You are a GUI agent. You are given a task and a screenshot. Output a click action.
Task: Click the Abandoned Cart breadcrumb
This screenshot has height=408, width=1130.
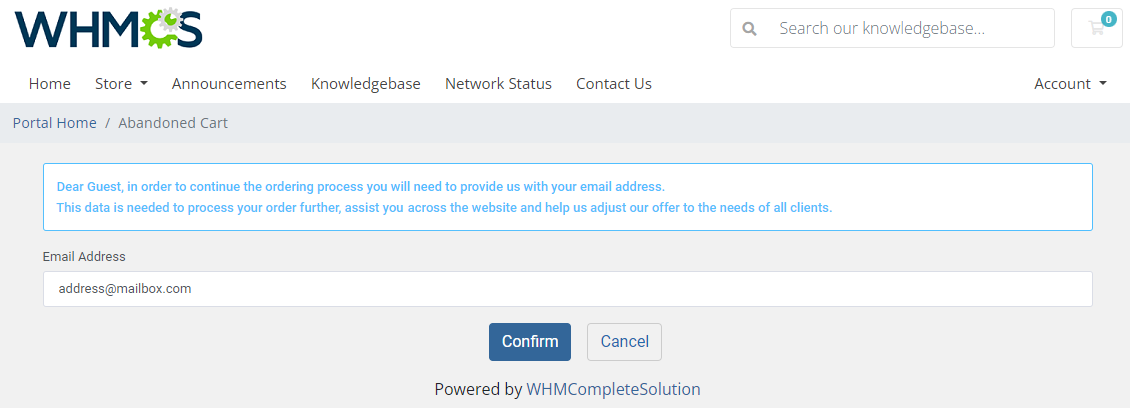click(173, 123)
